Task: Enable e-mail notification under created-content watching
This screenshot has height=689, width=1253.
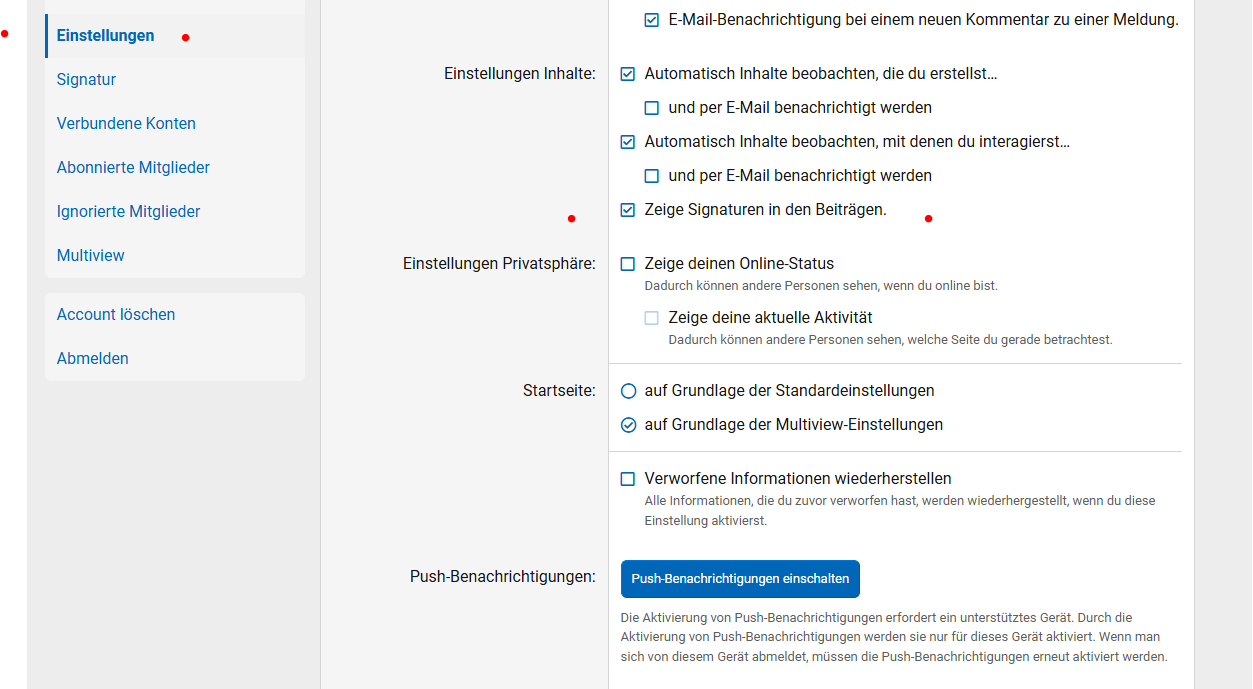Action: (652, 108)
